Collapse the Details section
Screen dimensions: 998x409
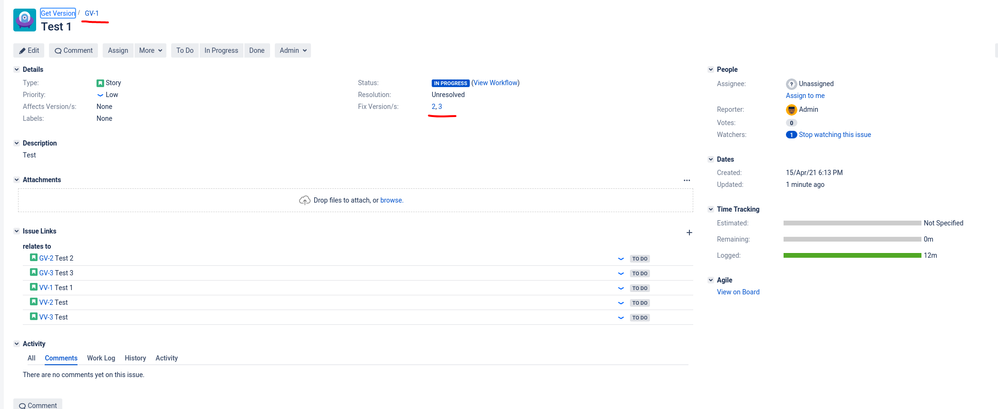[x=17, y=69]
